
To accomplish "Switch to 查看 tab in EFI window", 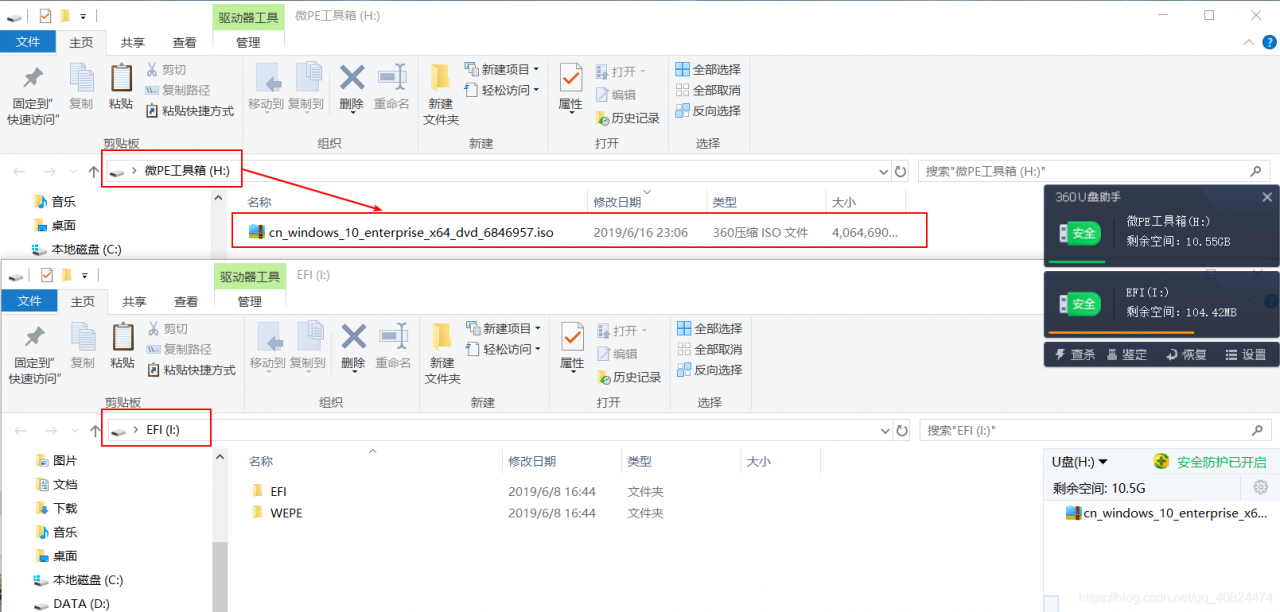I will 186,302.
